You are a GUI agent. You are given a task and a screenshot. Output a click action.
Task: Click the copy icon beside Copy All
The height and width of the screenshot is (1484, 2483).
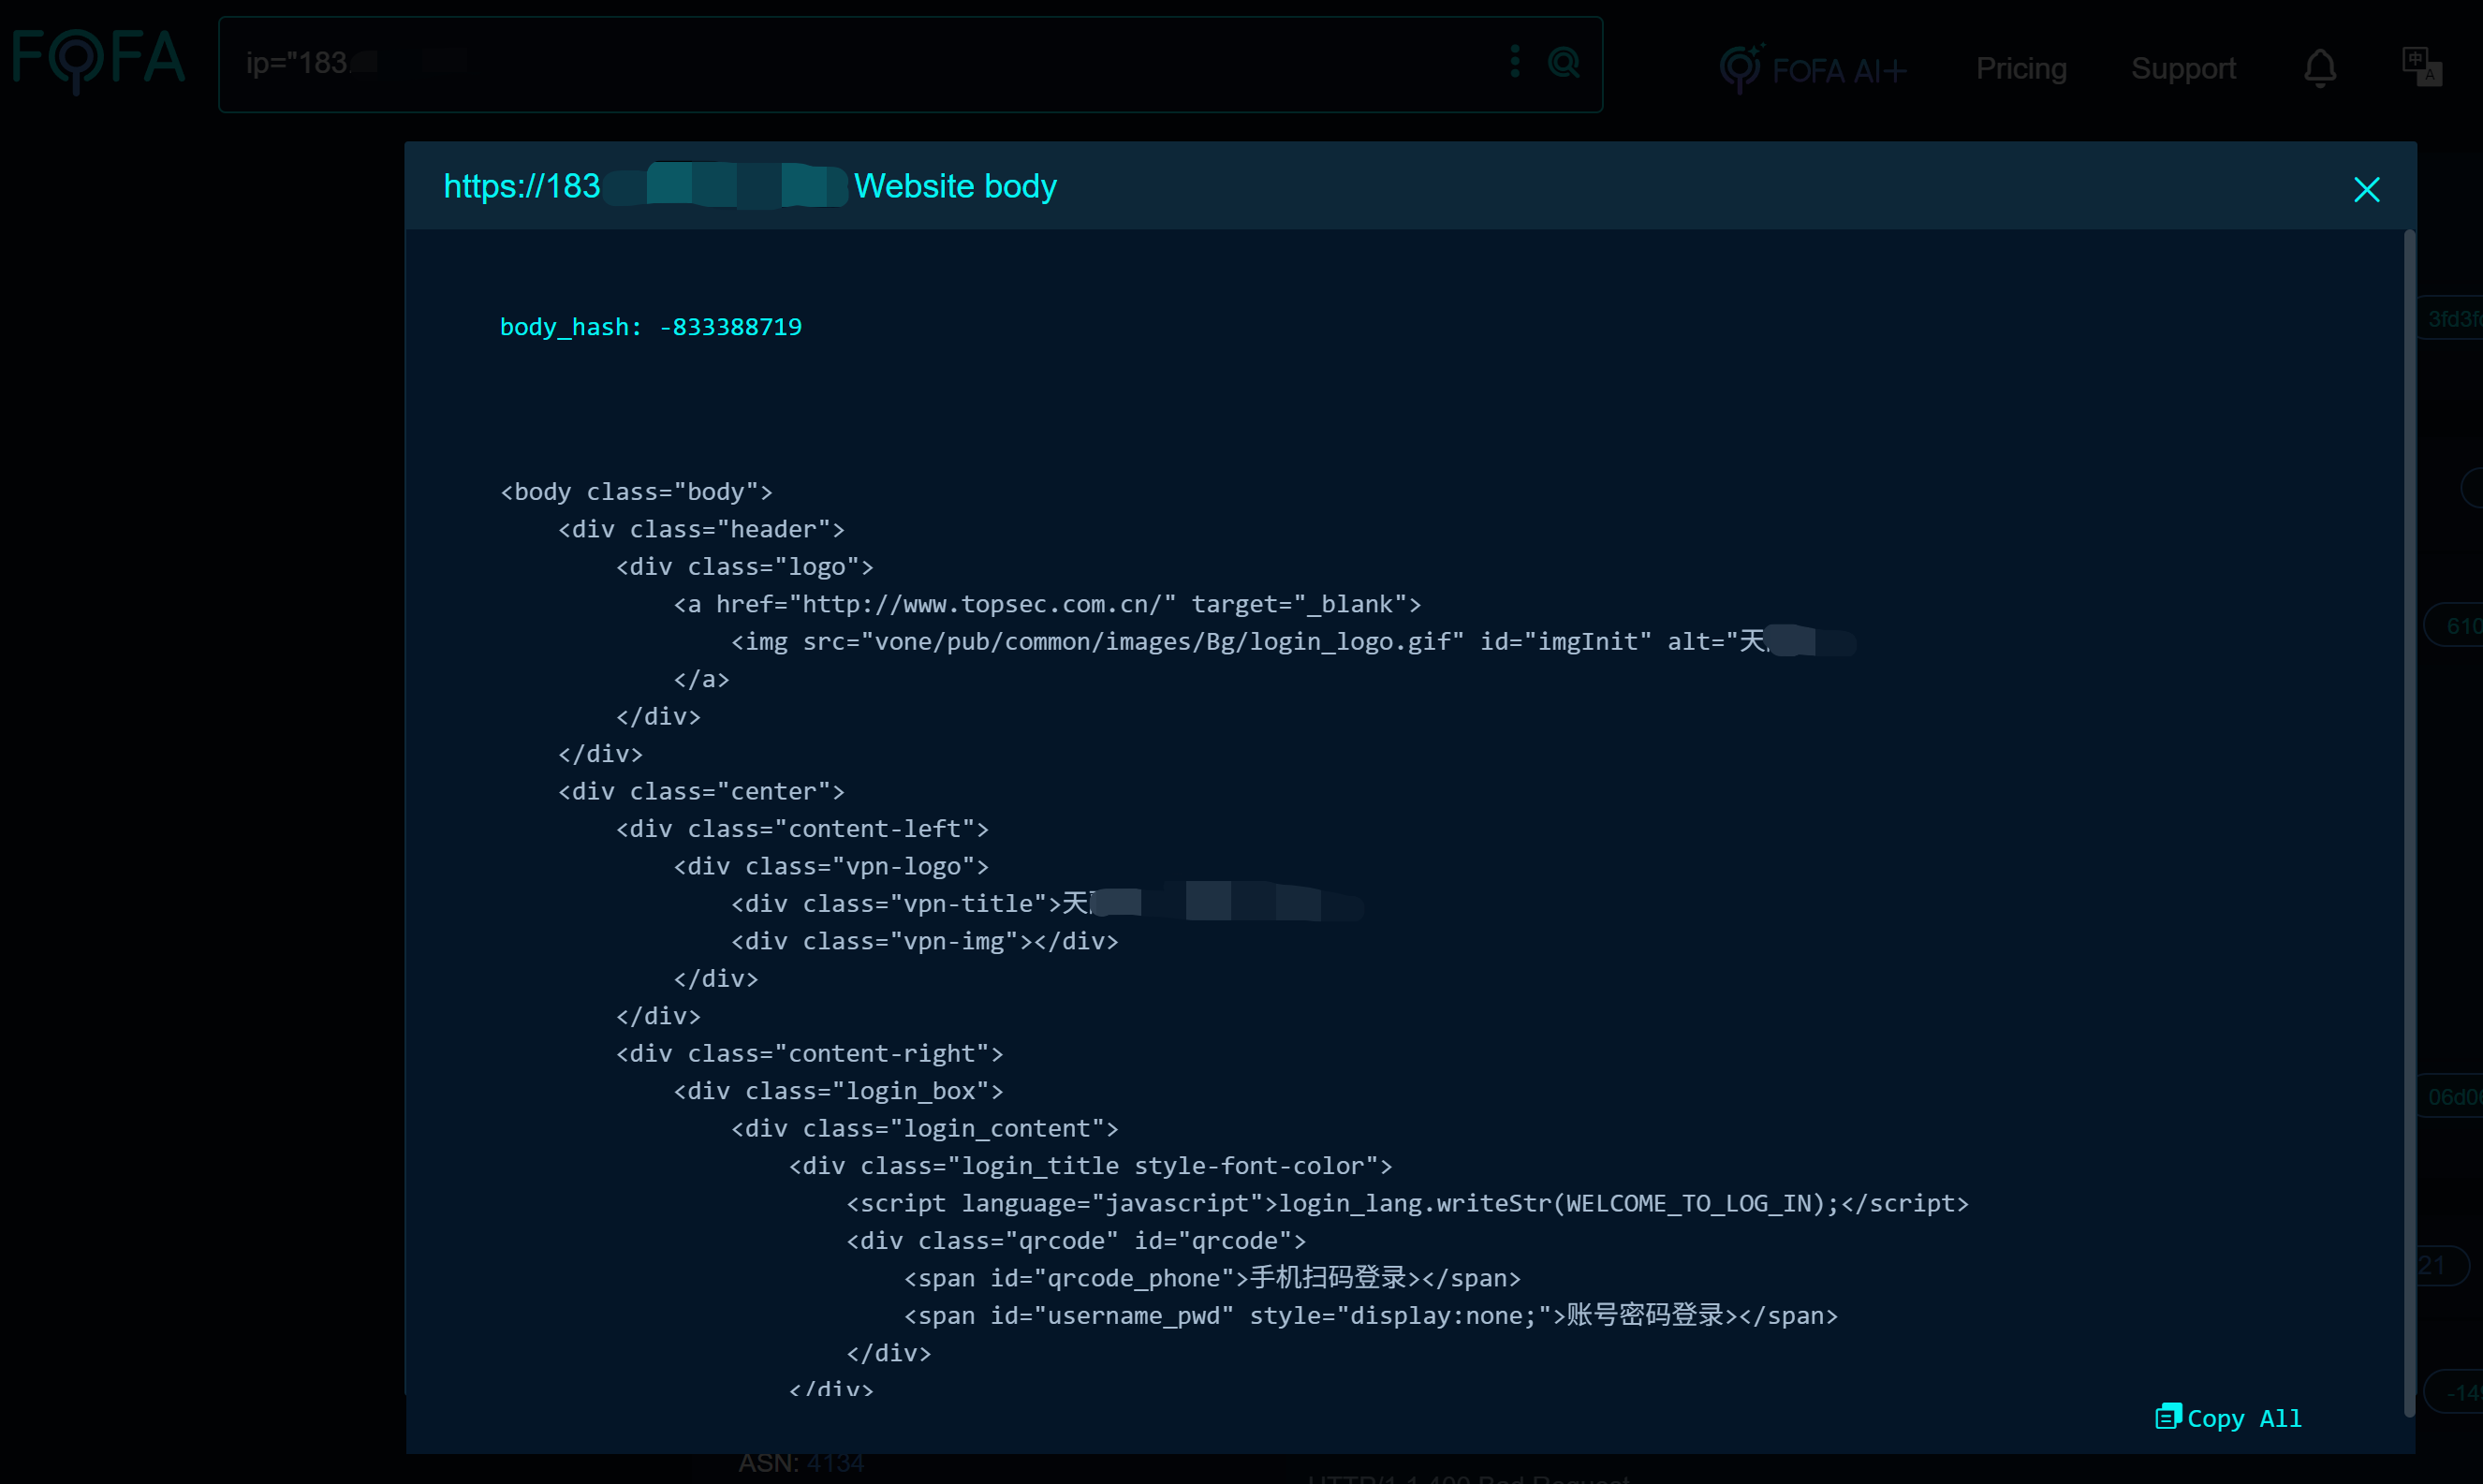(2168, 1417)
